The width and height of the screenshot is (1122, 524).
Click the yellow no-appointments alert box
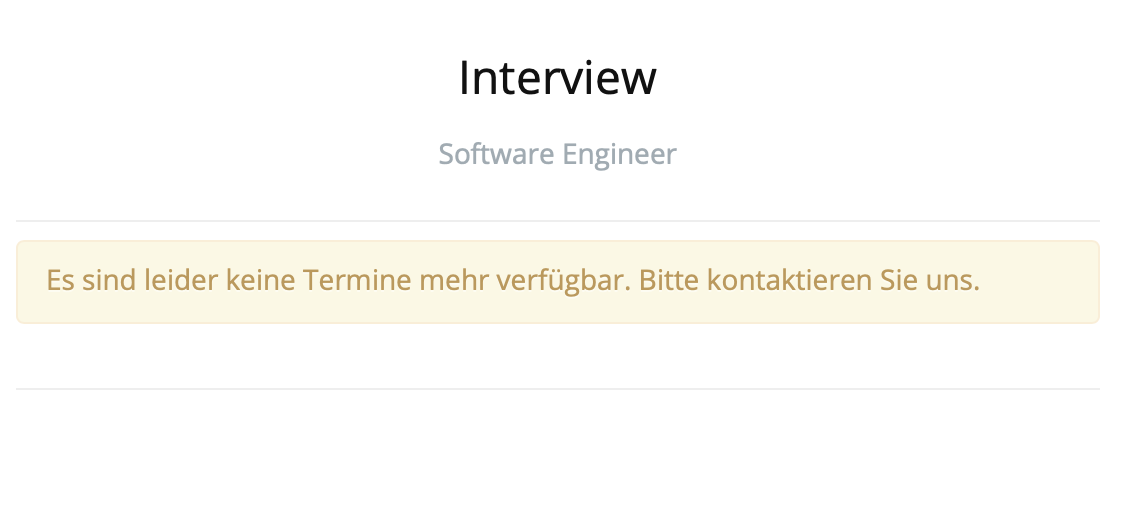[557, 282]
